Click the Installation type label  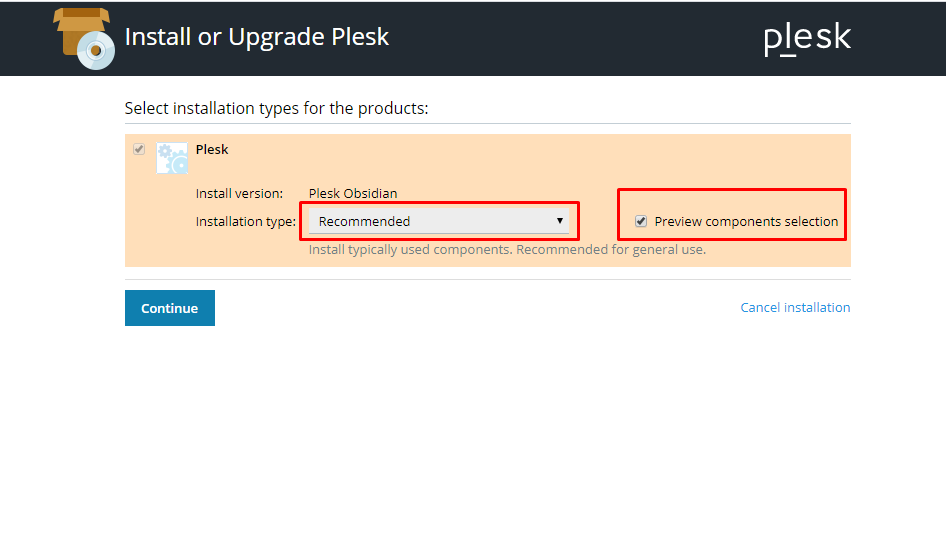(x=246, y=221)
